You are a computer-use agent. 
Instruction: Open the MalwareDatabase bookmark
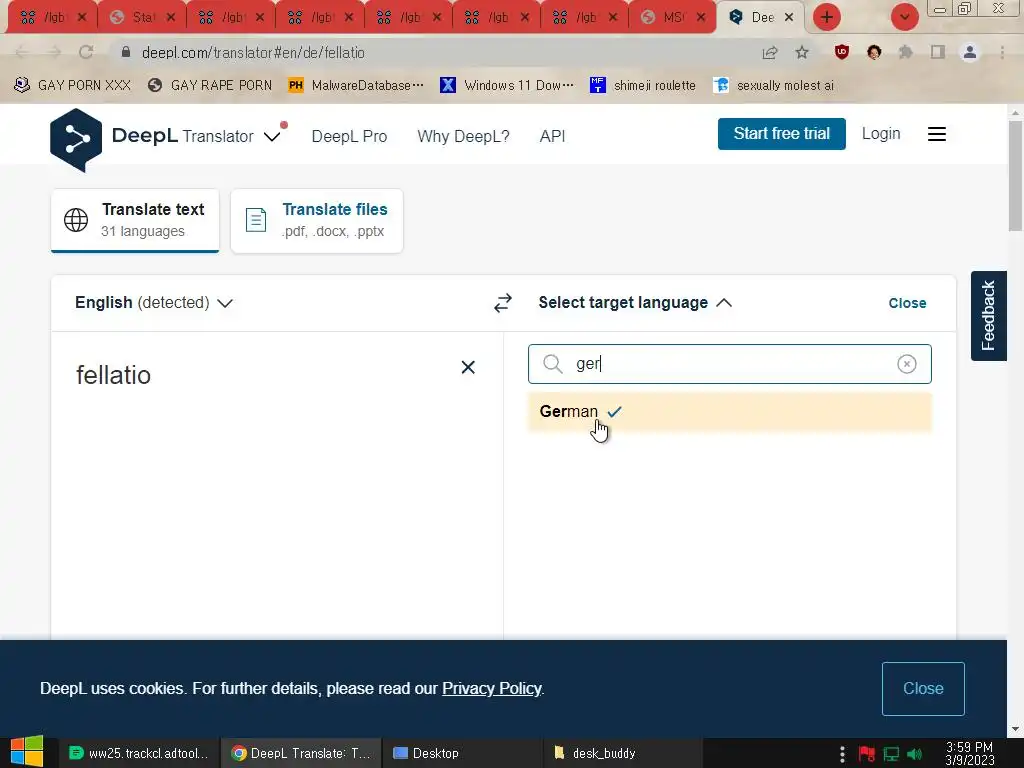coord(356,85)
